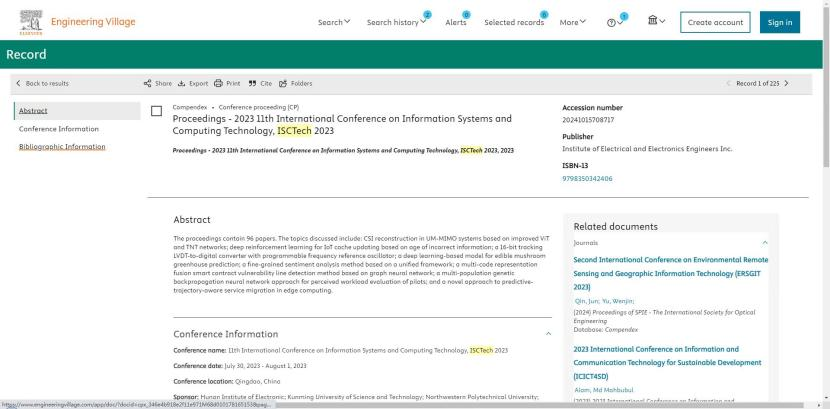
Task: Click the Share icon
Action: (148, 84)
